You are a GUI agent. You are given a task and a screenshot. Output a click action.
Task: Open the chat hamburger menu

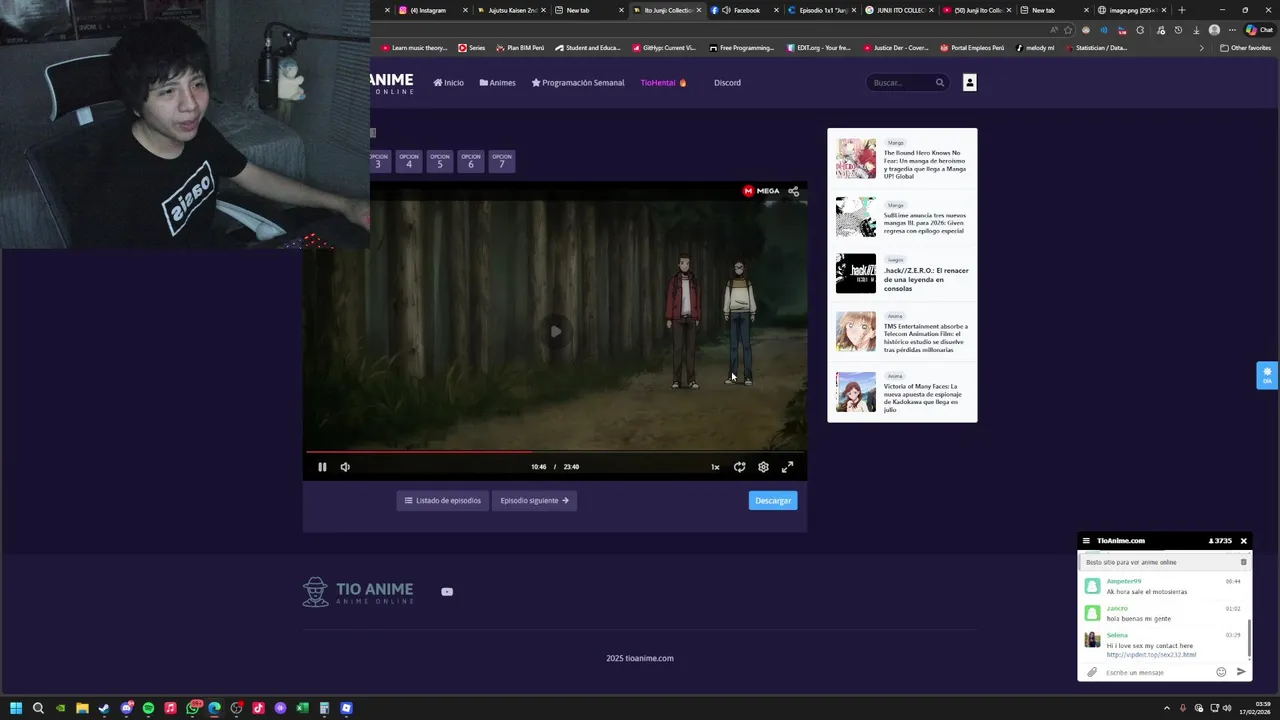coord(1086,541)
